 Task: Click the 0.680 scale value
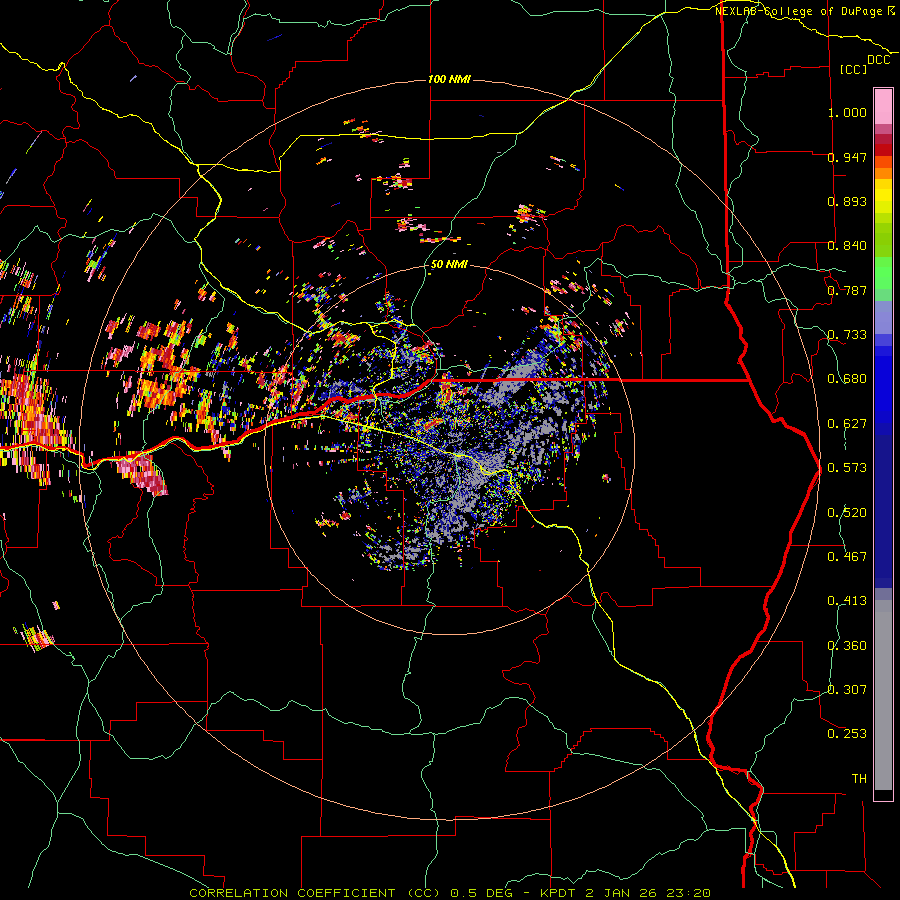click(x=847, y=379)
